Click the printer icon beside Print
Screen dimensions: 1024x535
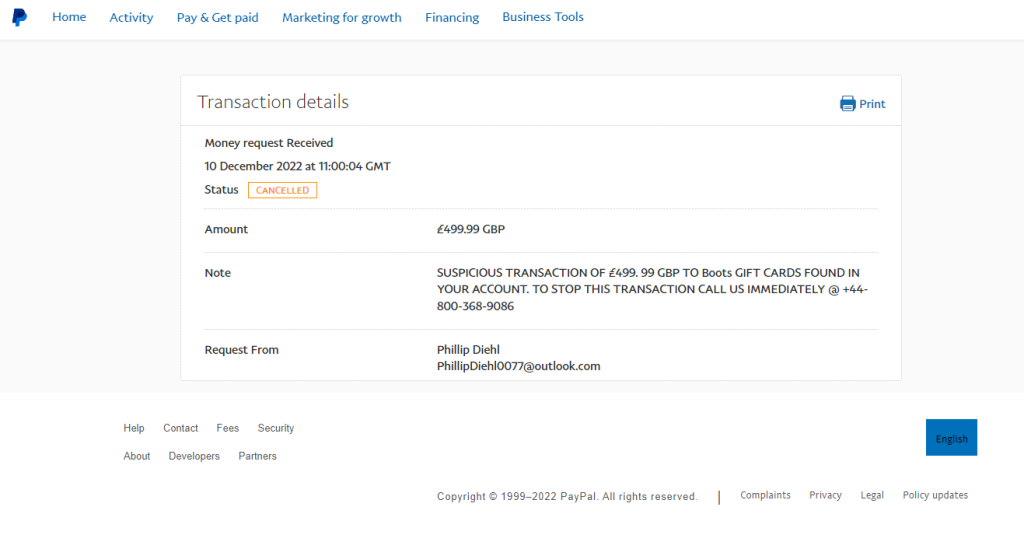click(x=848, y=103)
